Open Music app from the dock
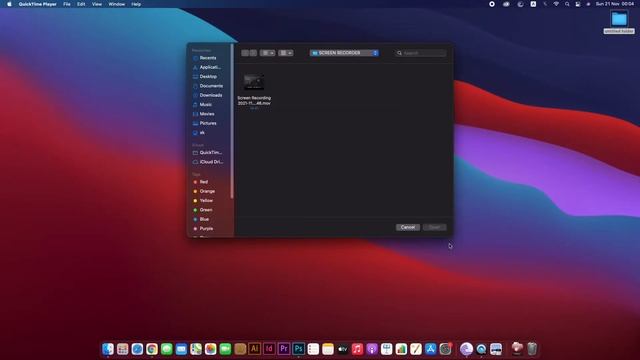This screenshot has width=640, height=360. click(357, 349)
